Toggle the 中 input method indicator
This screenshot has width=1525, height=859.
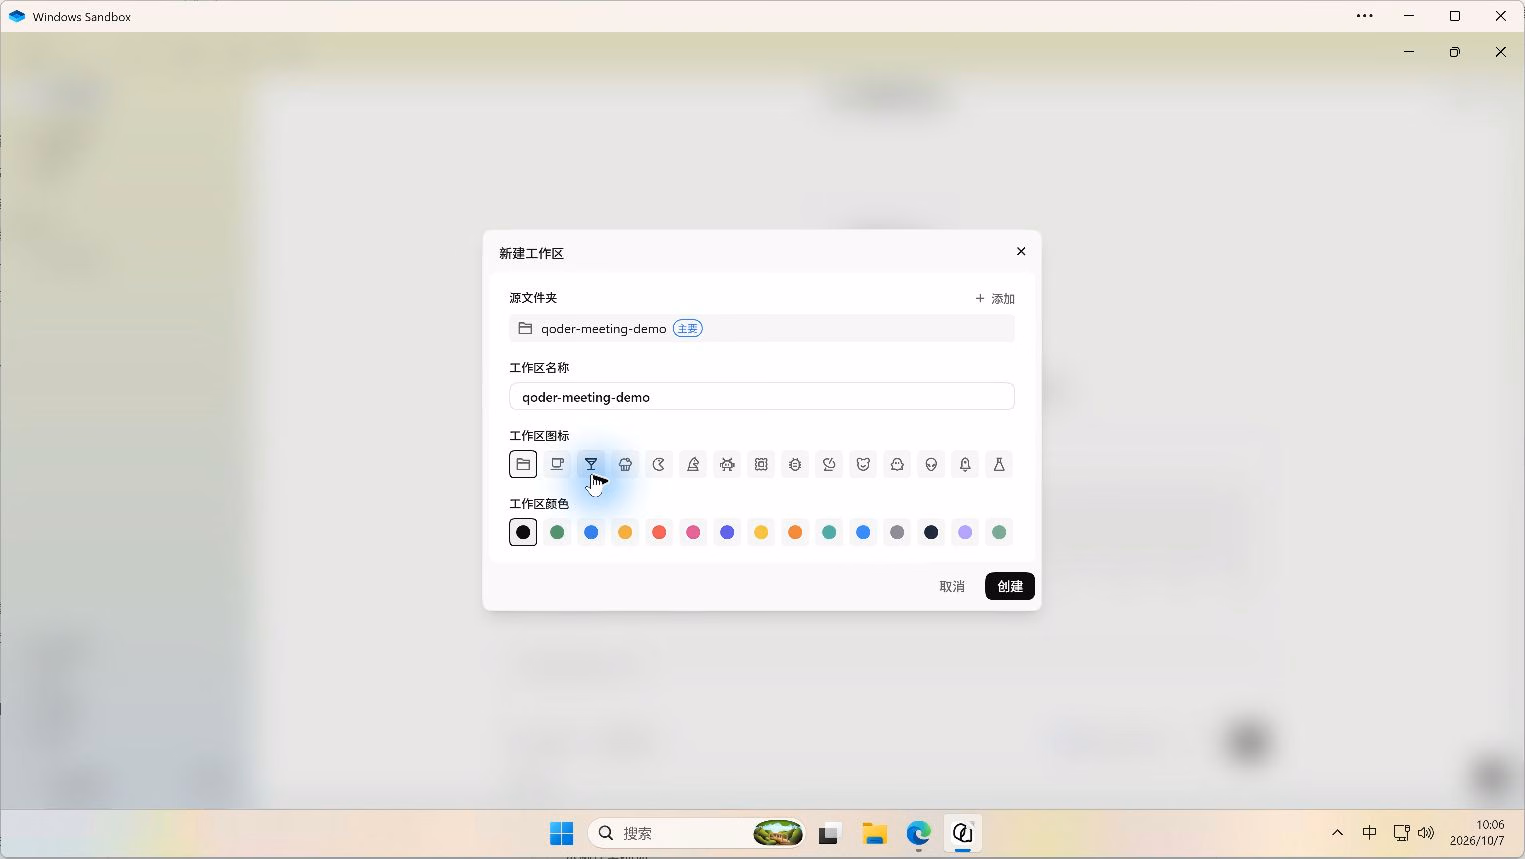[x=1369, y=833]
